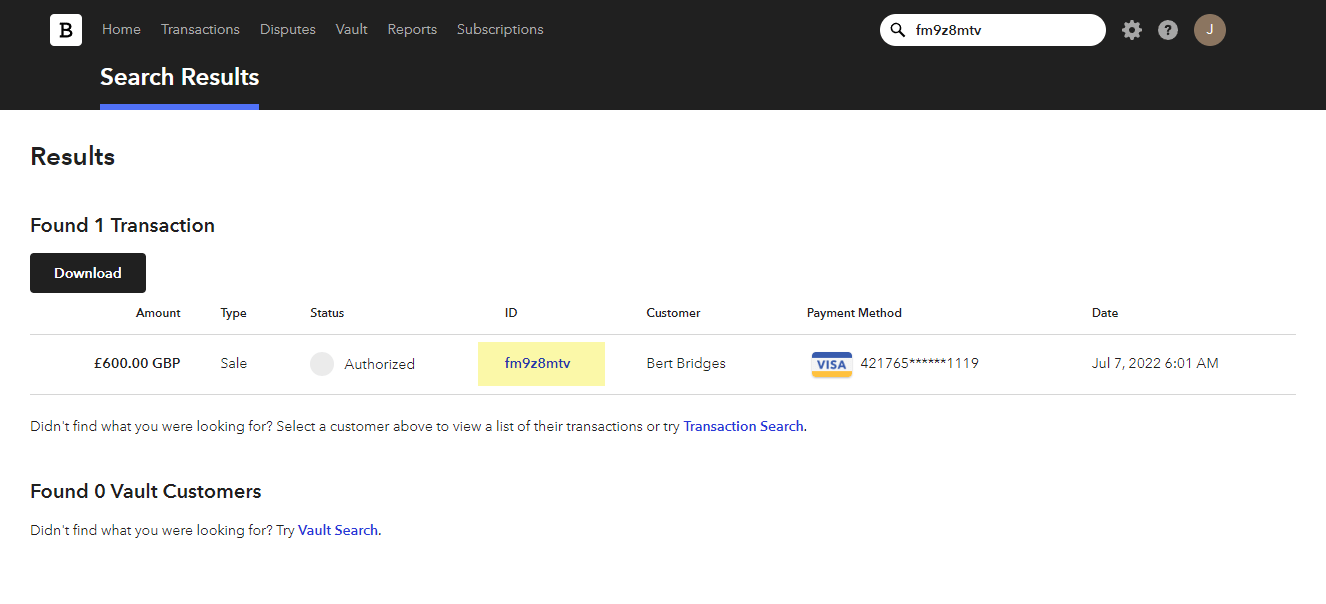Open the help question mark icon
This screenshot has height=604, width=1326.
1168,30
